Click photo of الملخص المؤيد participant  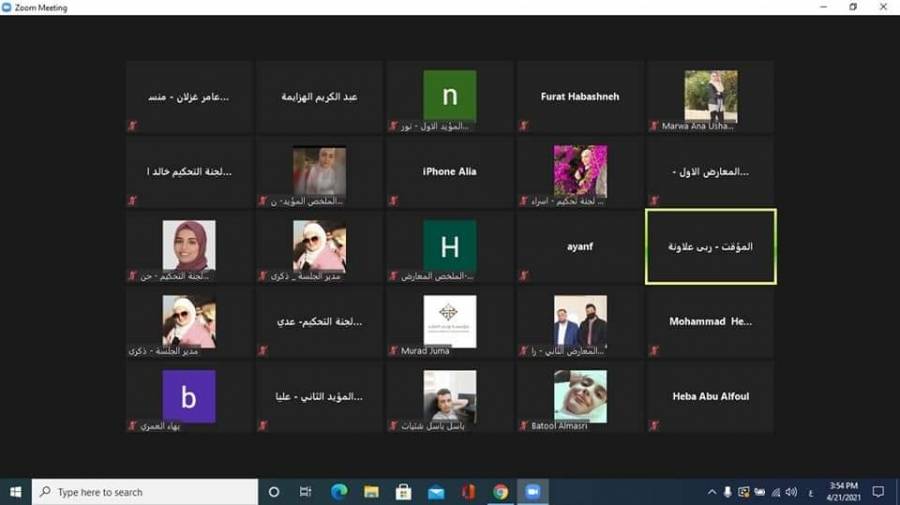tap(319, 171)
